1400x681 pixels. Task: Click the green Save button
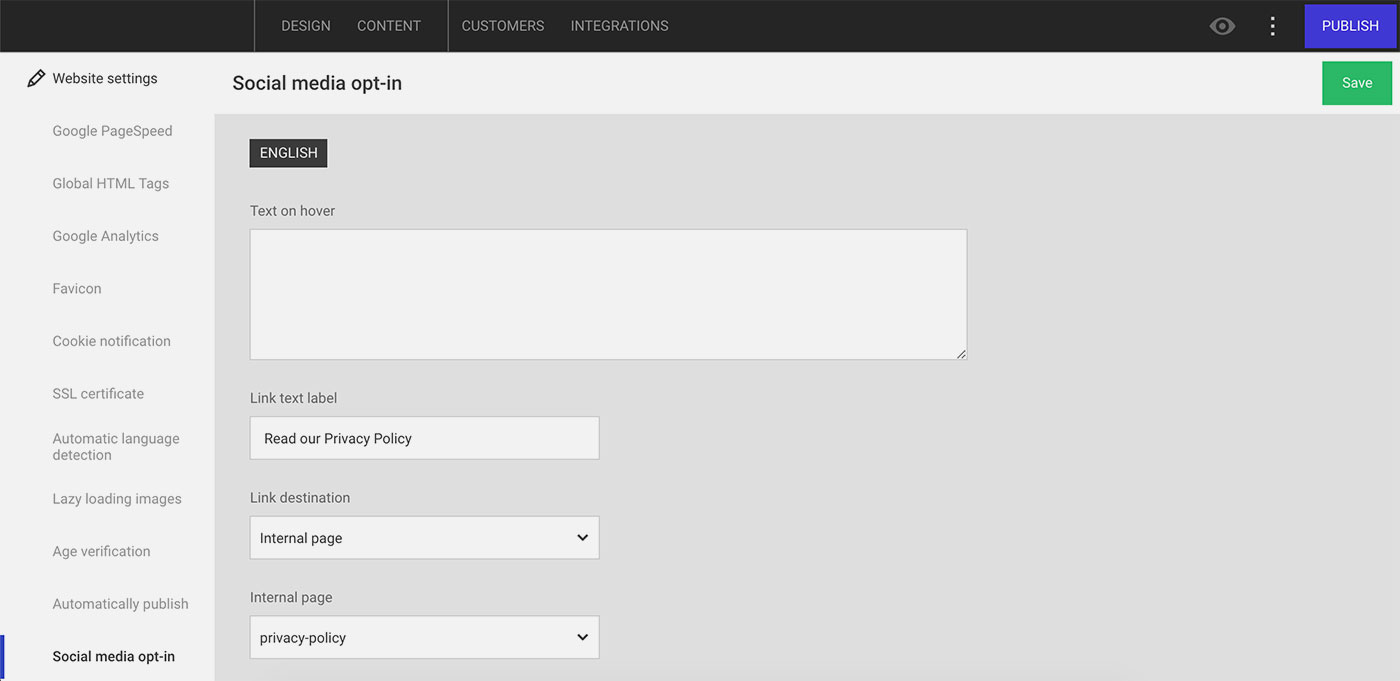pos(1357,83)
